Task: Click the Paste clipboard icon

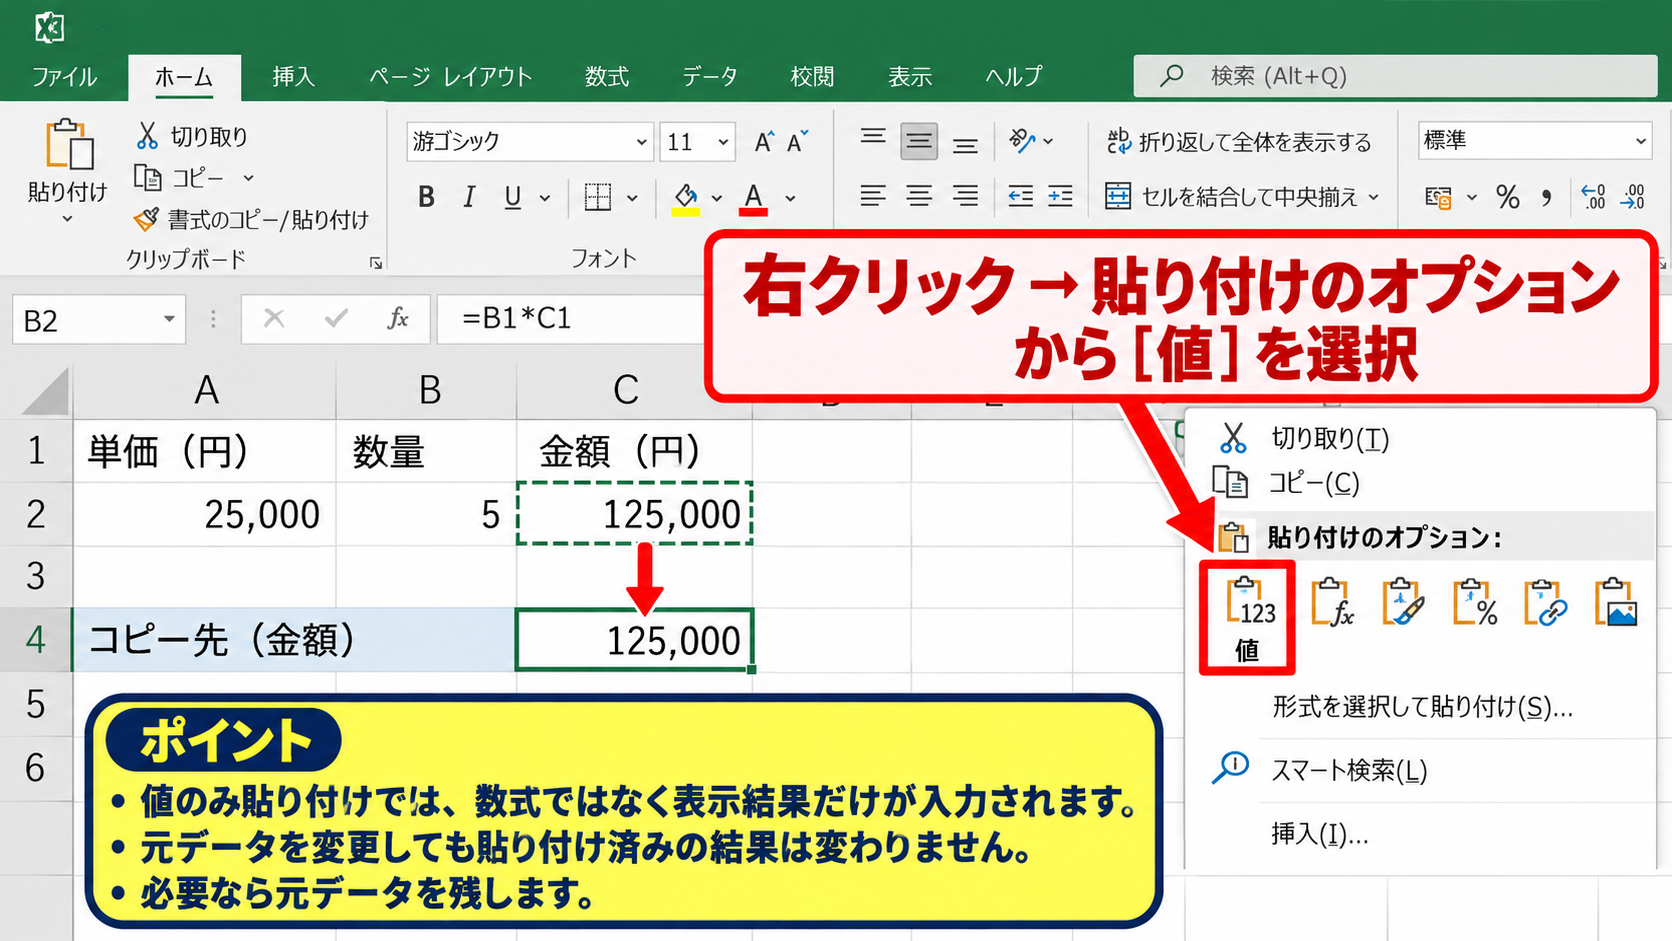Action: click(x=68, y=146)
